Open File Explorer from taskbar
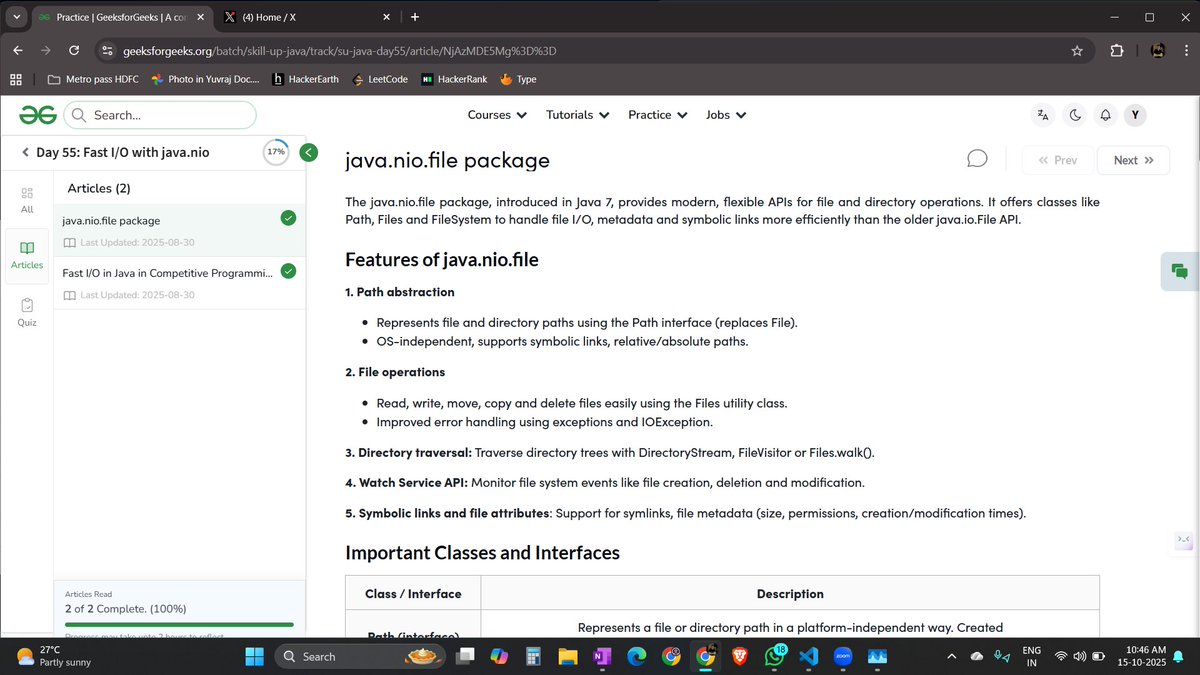 coord(568,656)
